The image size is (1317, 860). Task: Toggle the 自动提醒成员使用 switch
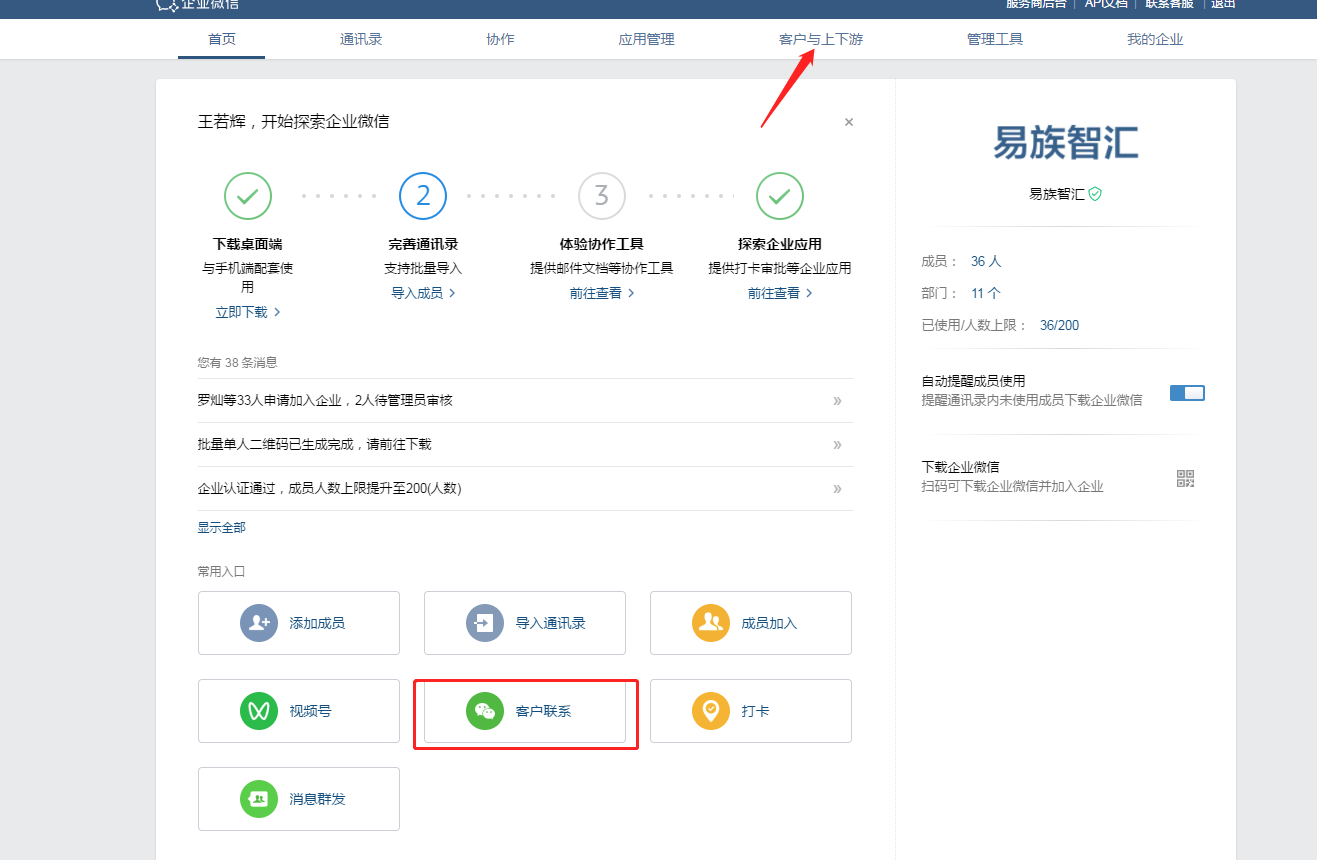coord(1187,393)
